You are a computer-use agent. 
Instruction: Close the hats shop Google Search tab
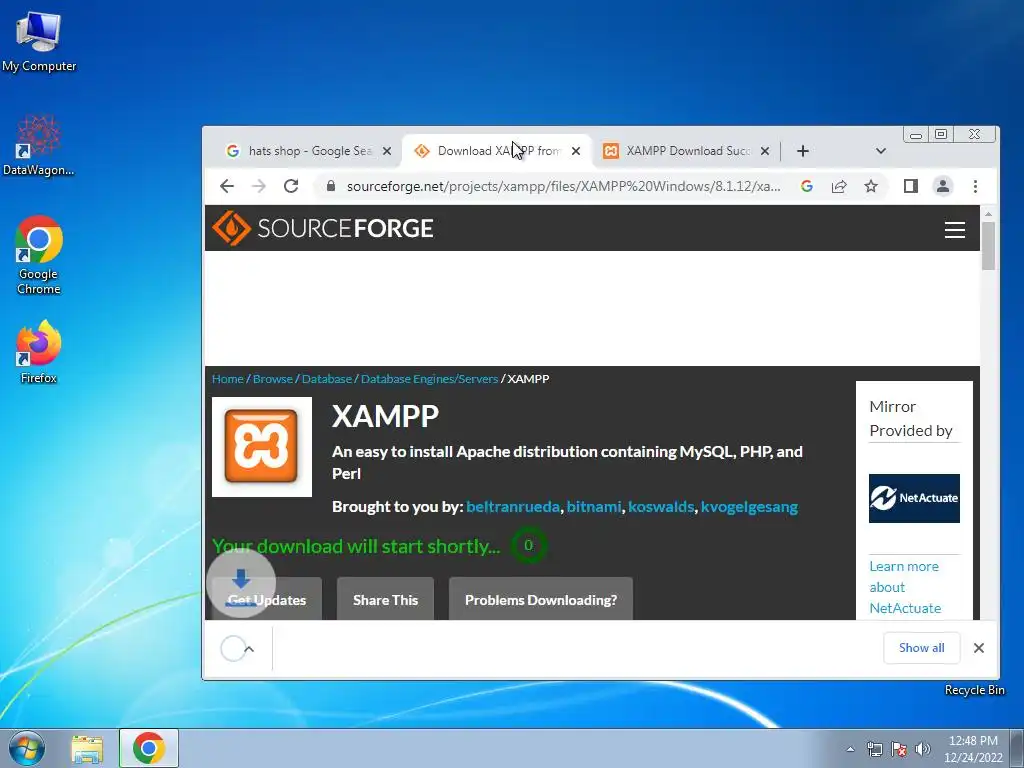pyautogui.click(x=387, y=151)
